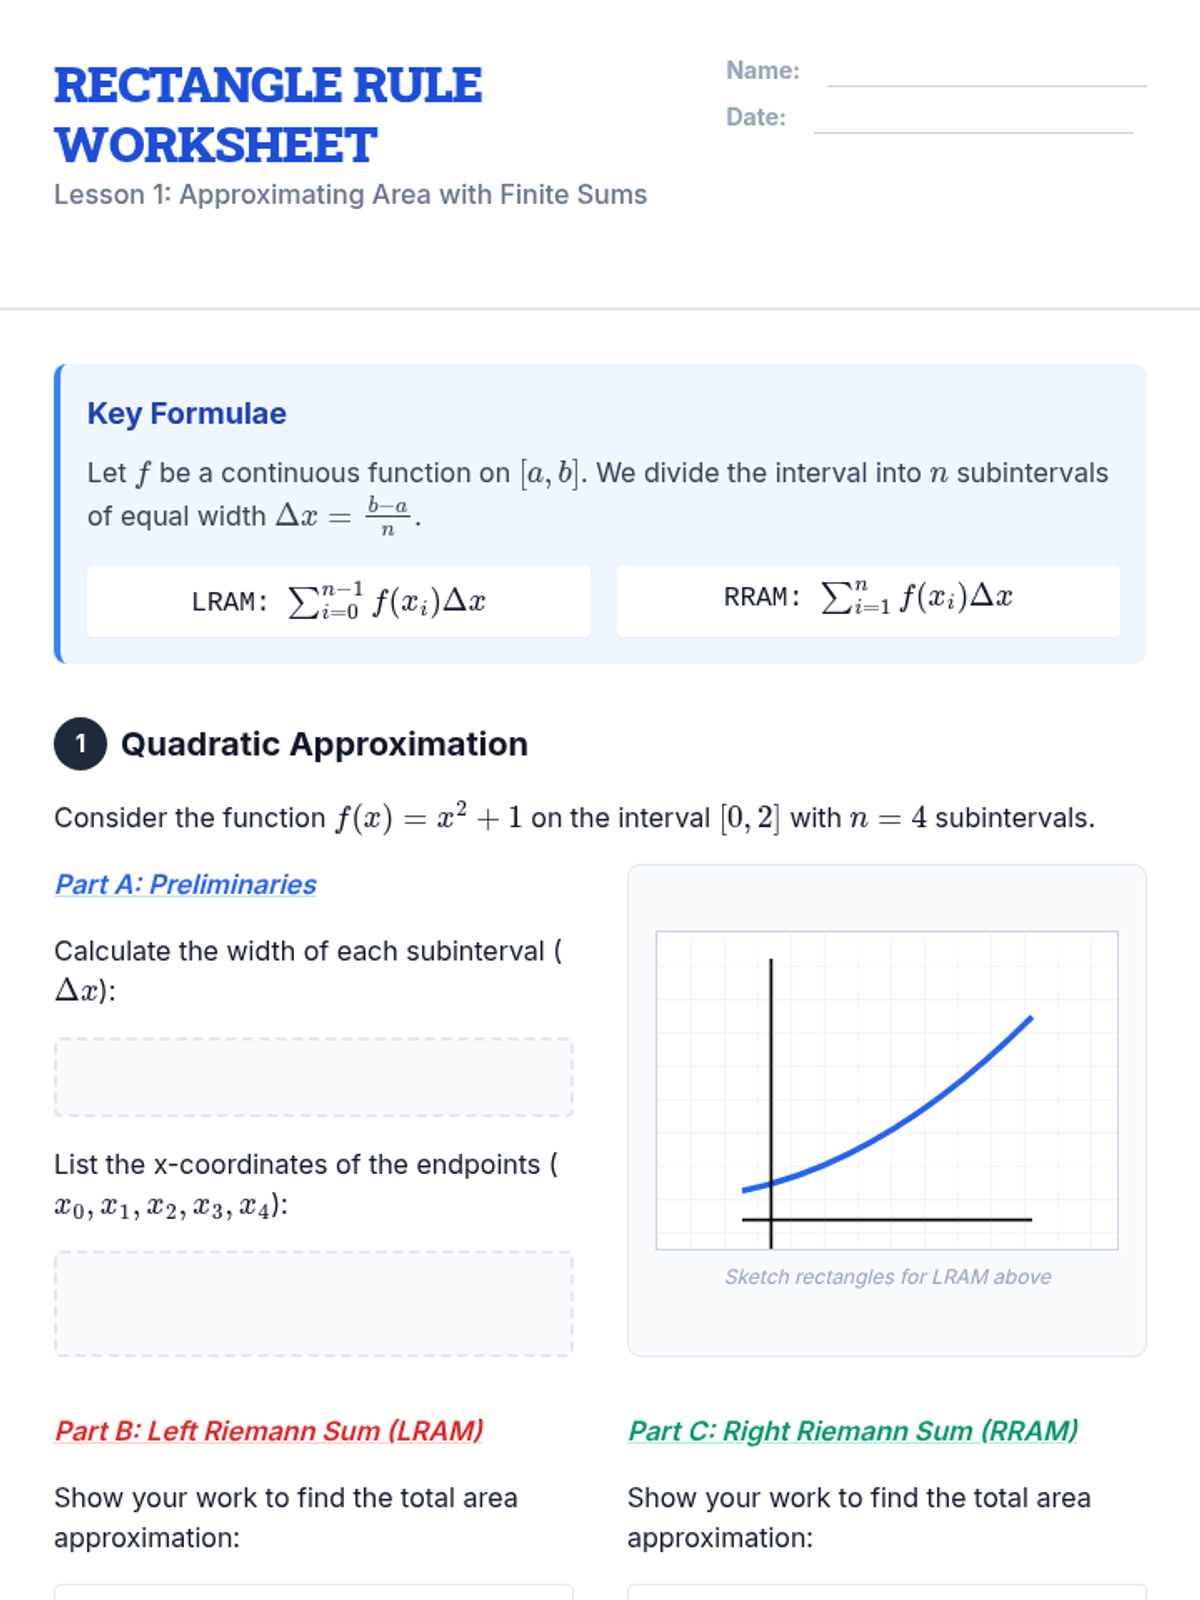
Task: Click the graph's vertical y-axis line
Action: [x=771, y=1080]
